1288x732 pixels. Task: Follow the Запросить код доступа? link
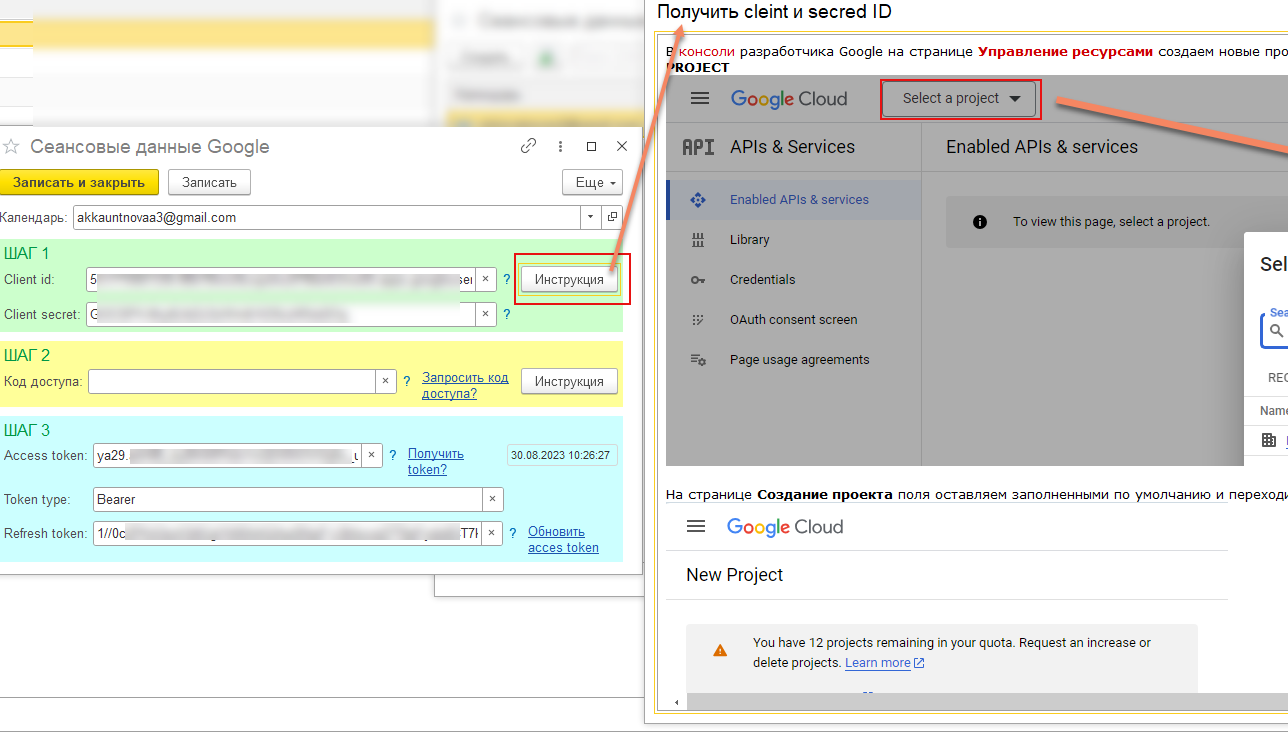(x=465, y=385)
